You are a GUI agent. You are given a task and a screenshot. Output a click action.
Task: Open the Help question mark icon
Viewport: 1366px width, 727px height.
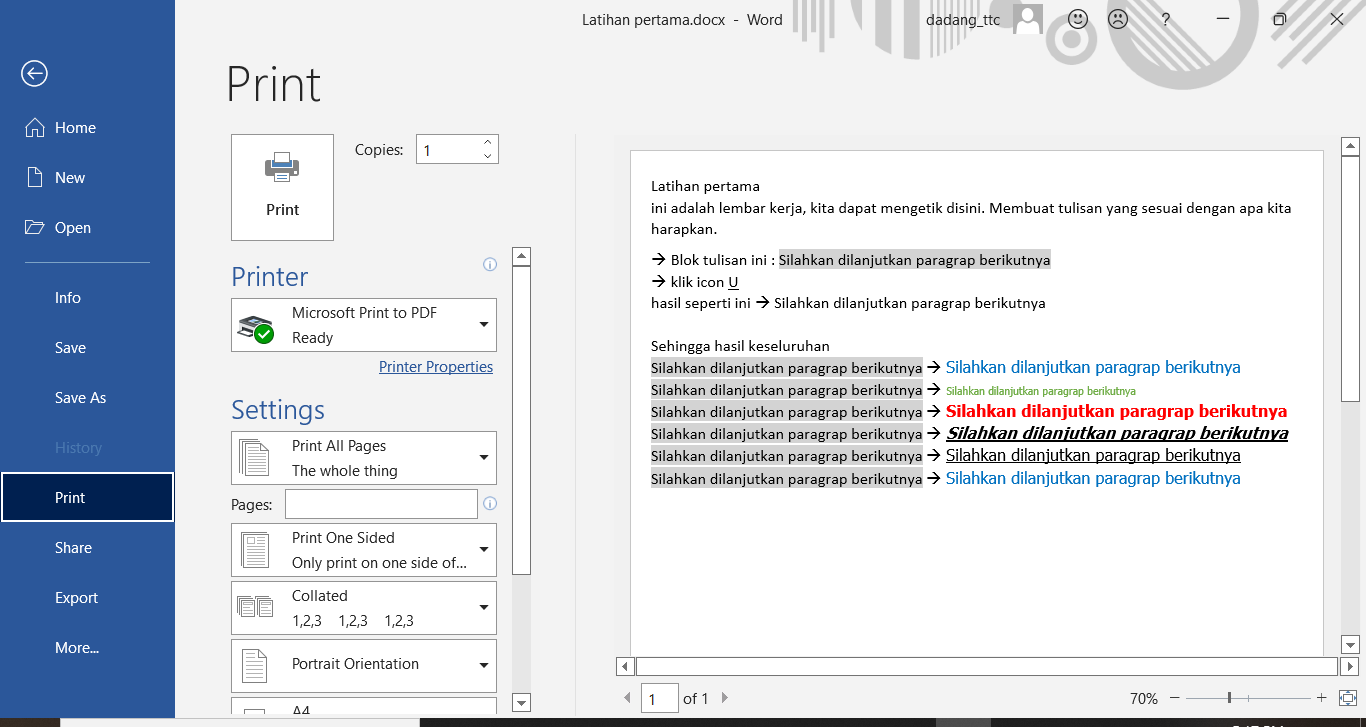click(x=1165, y=19)
